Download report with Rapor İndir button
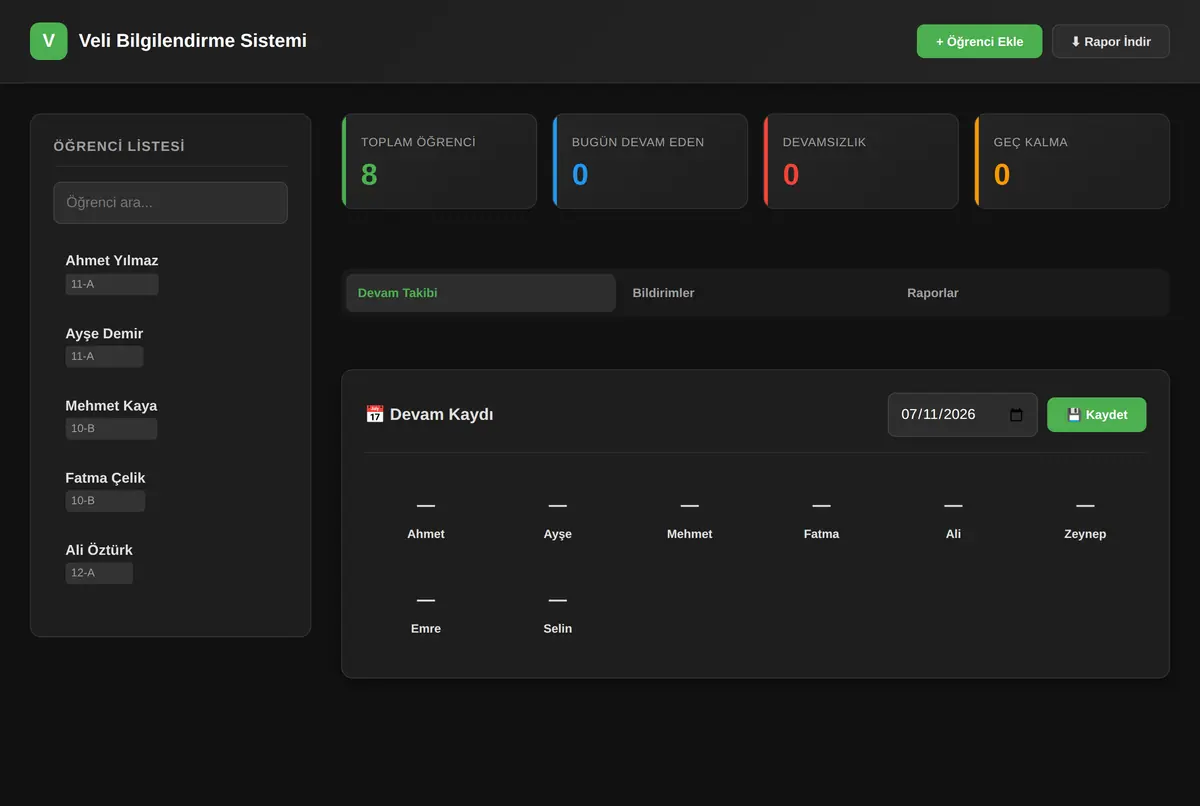 1110,41
